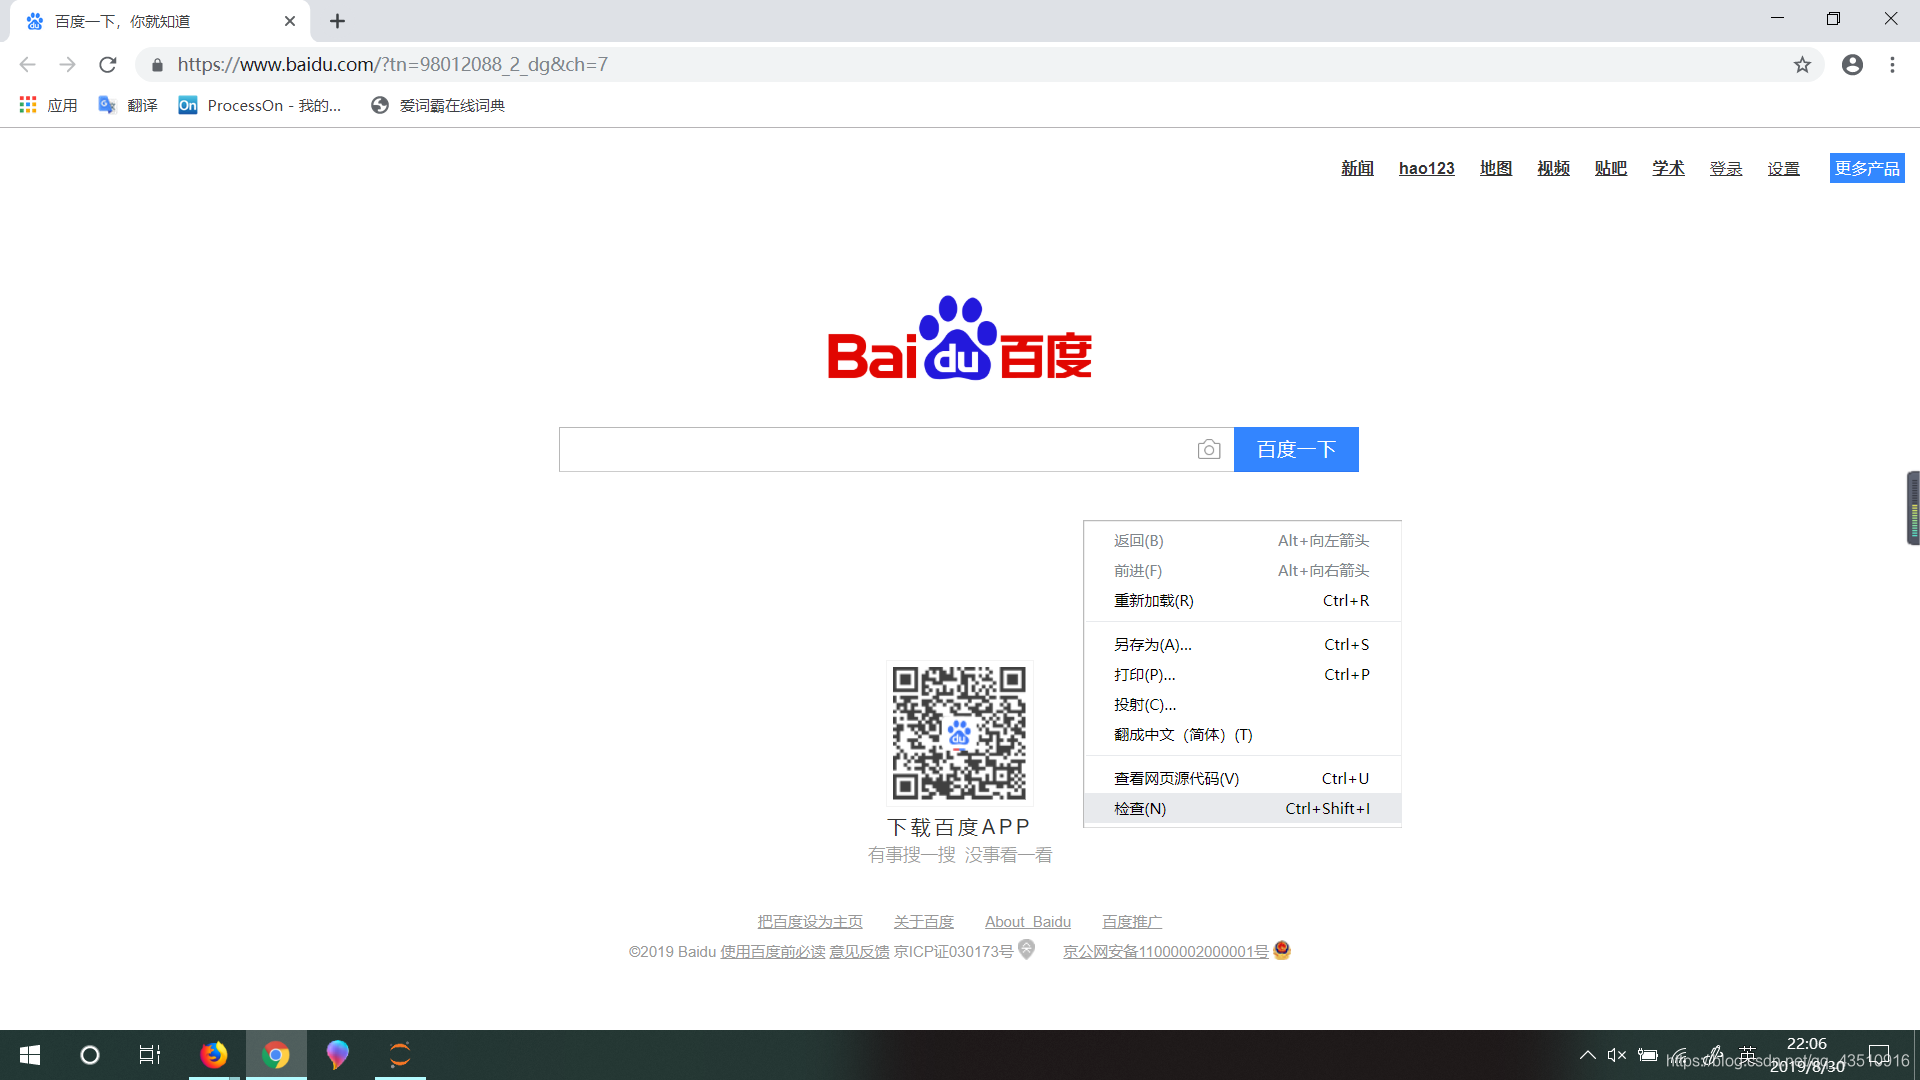Screen dimensions: 1920x1080
Task: Open Chrome's three-dot menu
Action: [x=1892, y=65]
